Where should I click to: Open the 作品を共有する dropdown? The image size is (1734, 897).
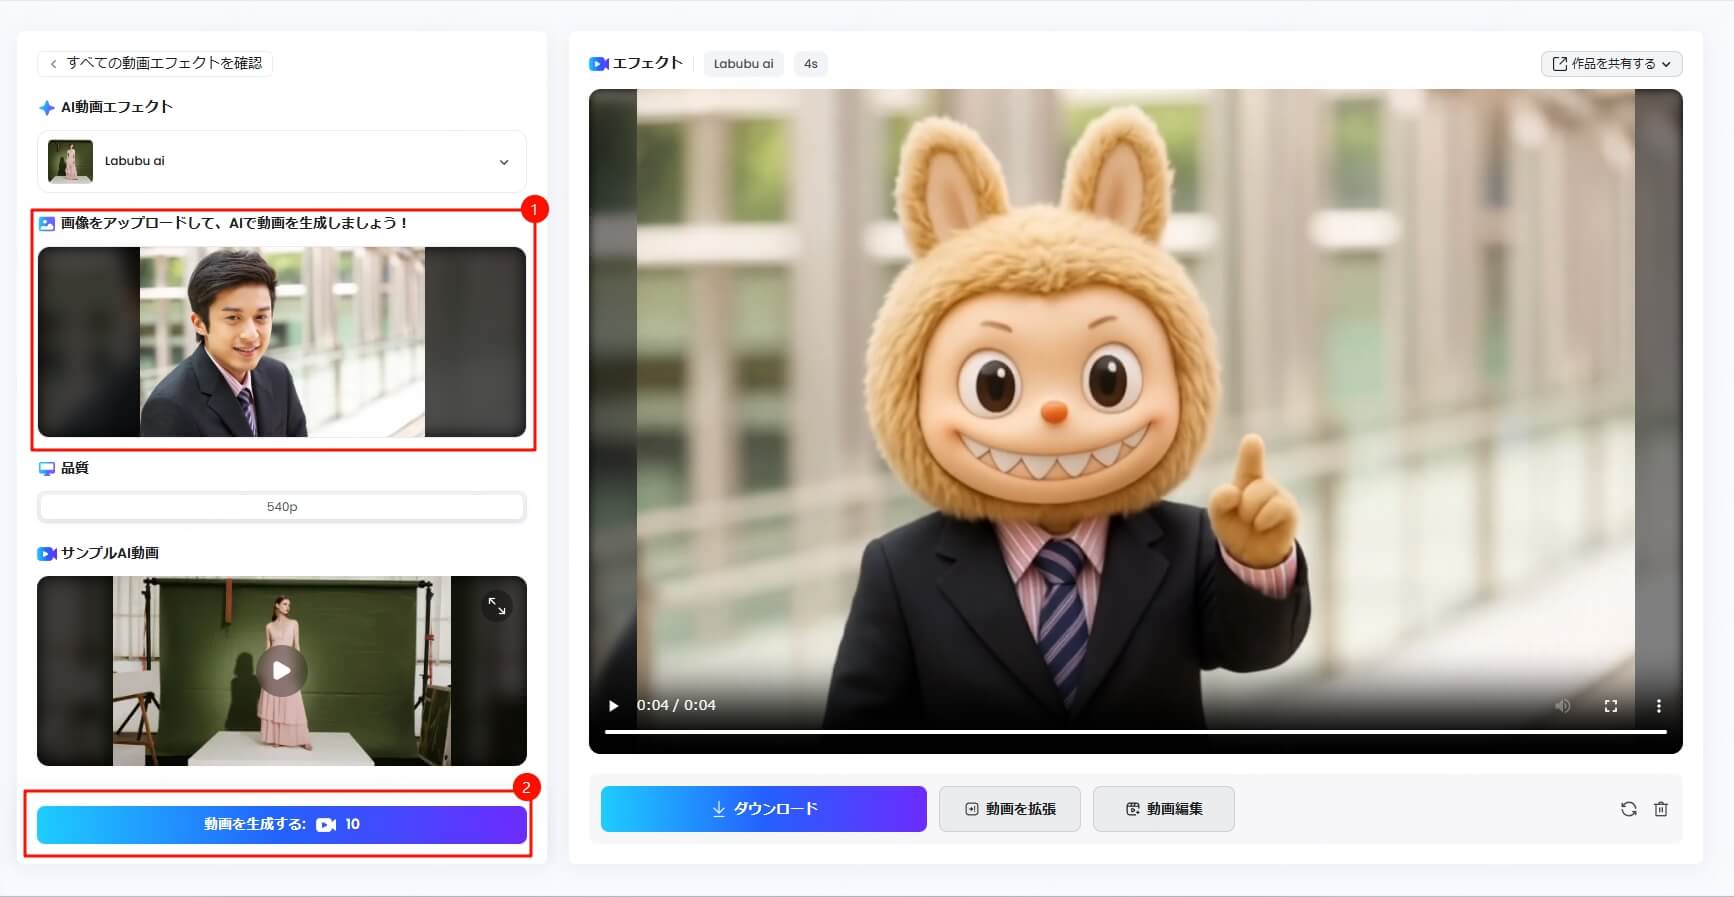[x=1611, y=64]
